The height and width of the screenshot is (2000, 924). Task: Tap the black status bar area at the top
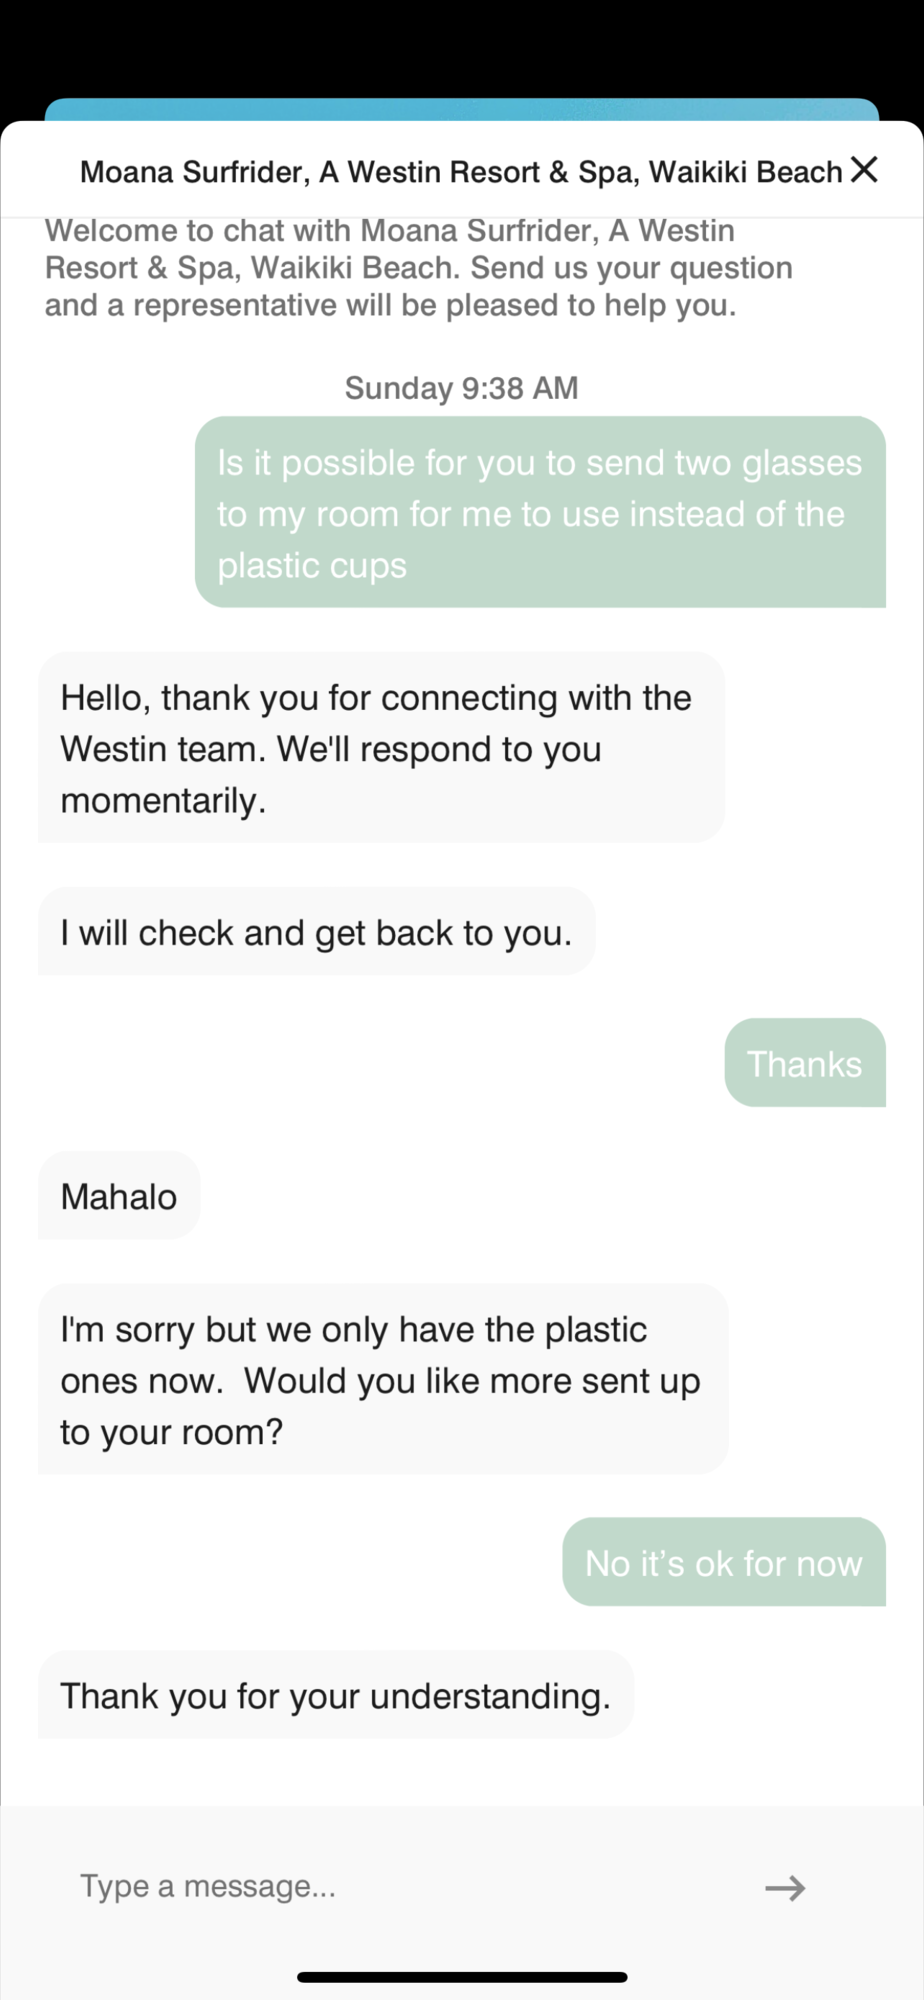click(462, 48)
